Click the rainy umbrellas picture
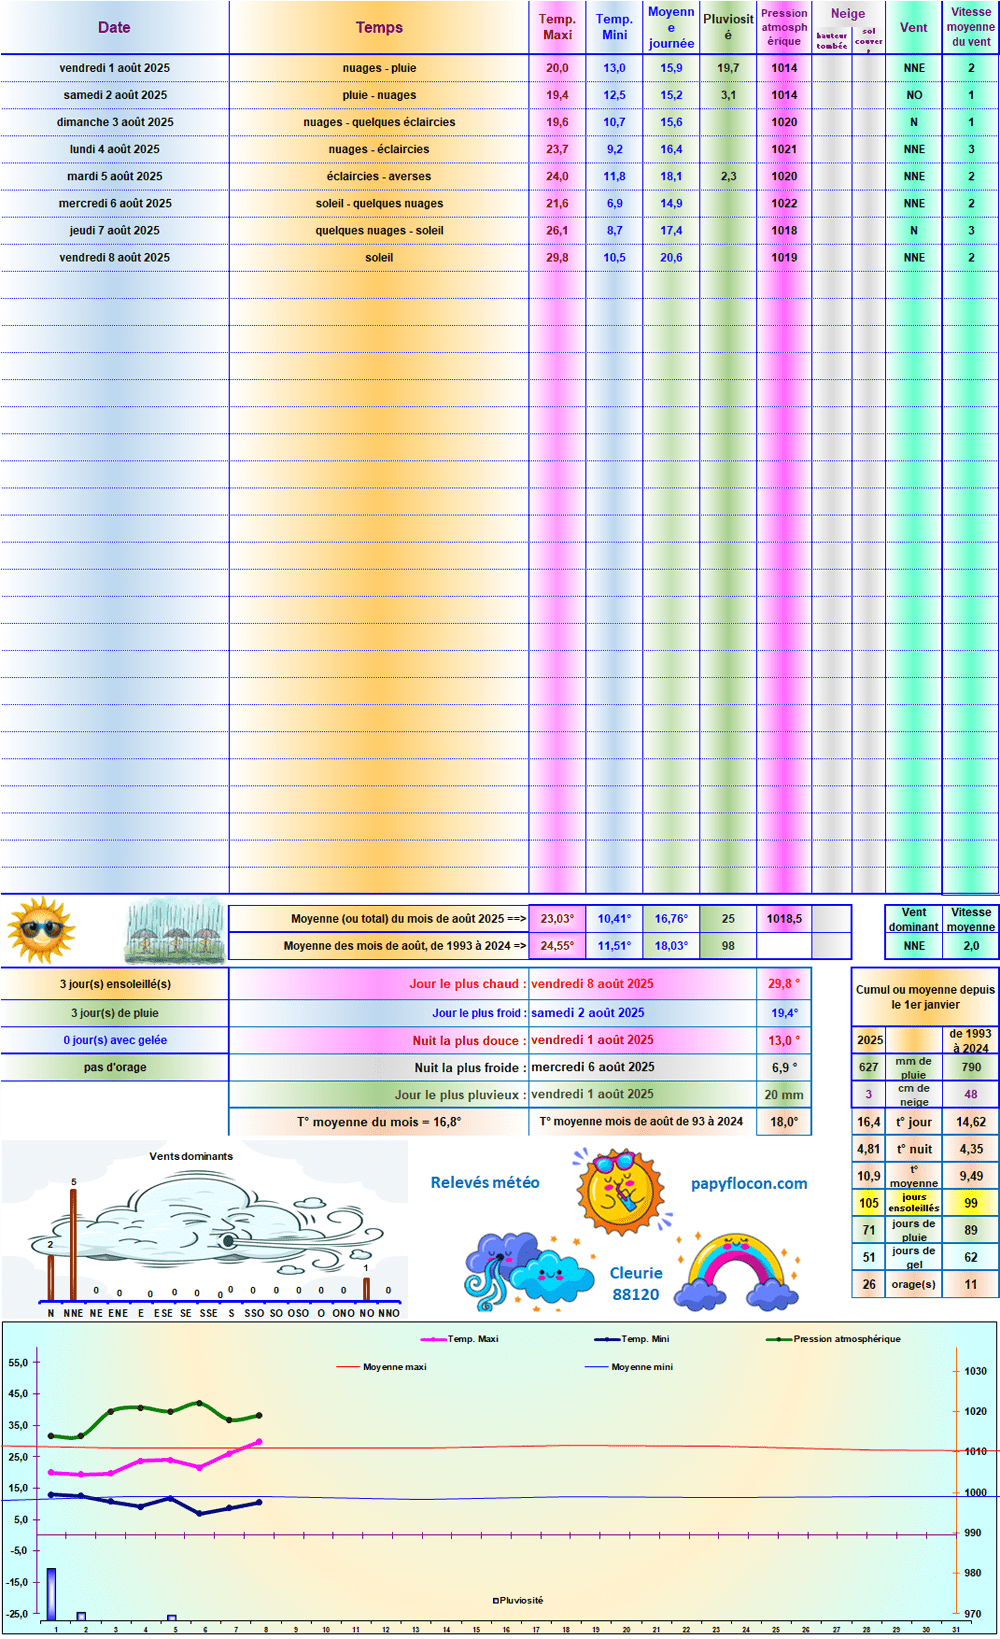Viewport: 1000px width, 1639px height. [x=175, y=930]
